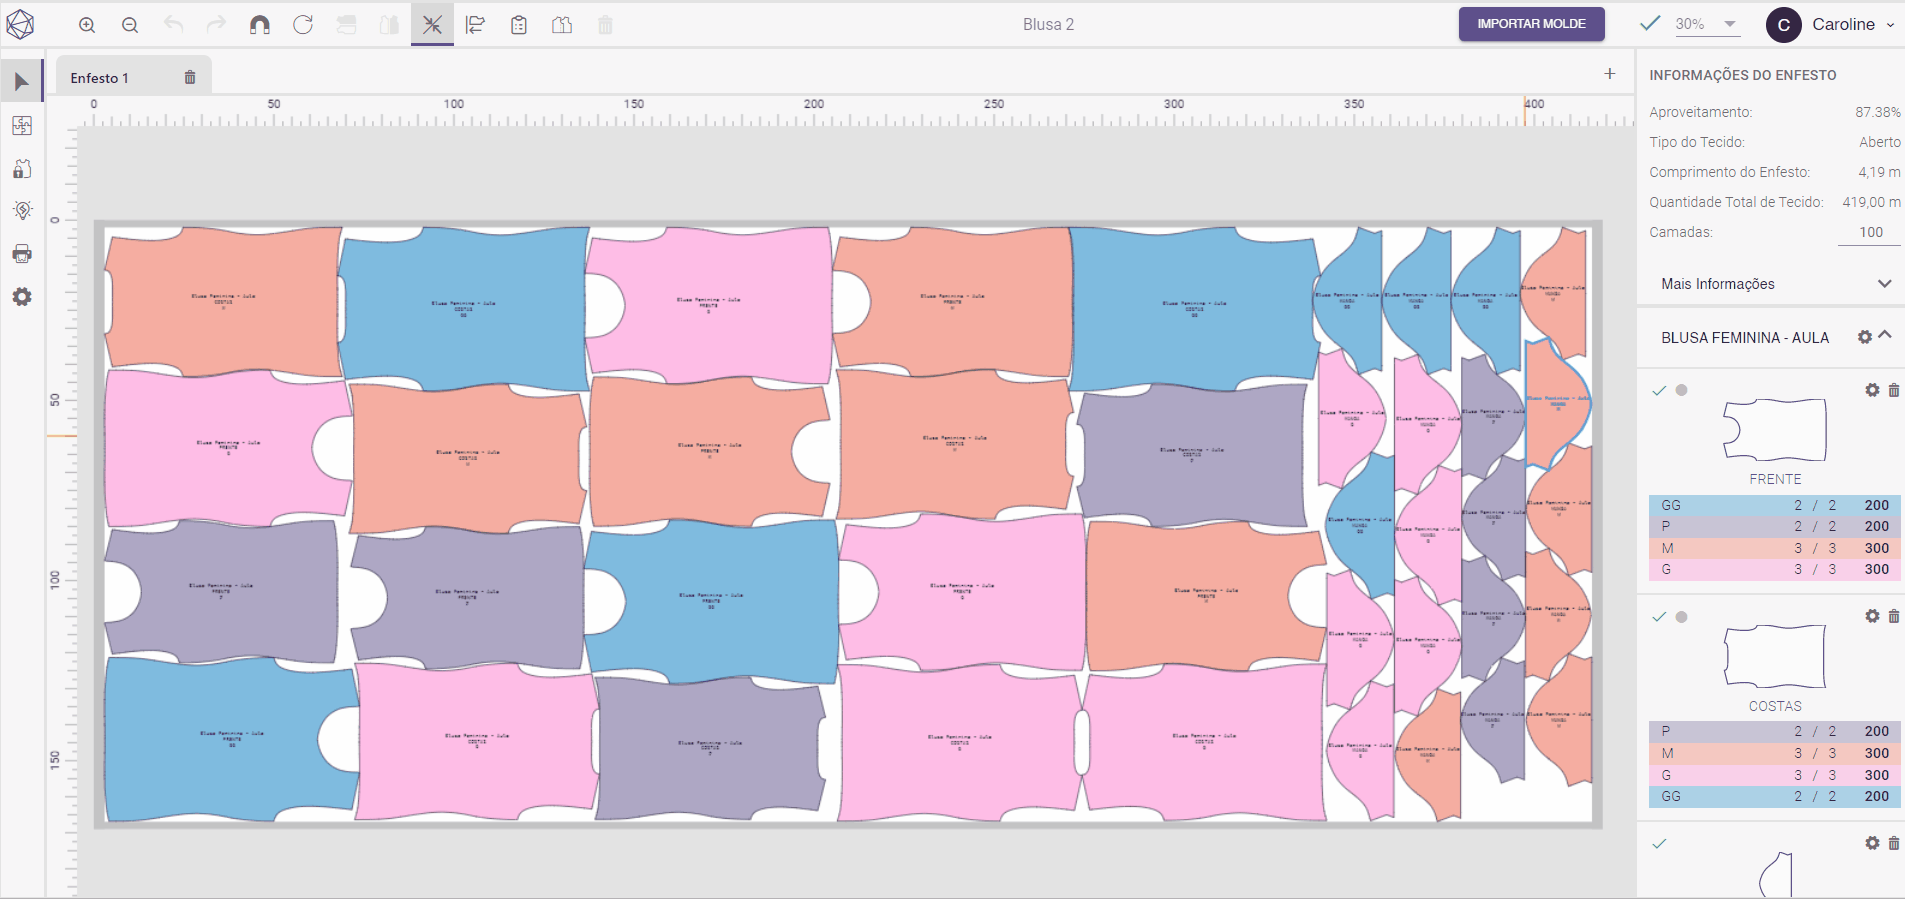Select the arrow pointer tool
This screenshot has height=899, width=1905.
point(22,82)
